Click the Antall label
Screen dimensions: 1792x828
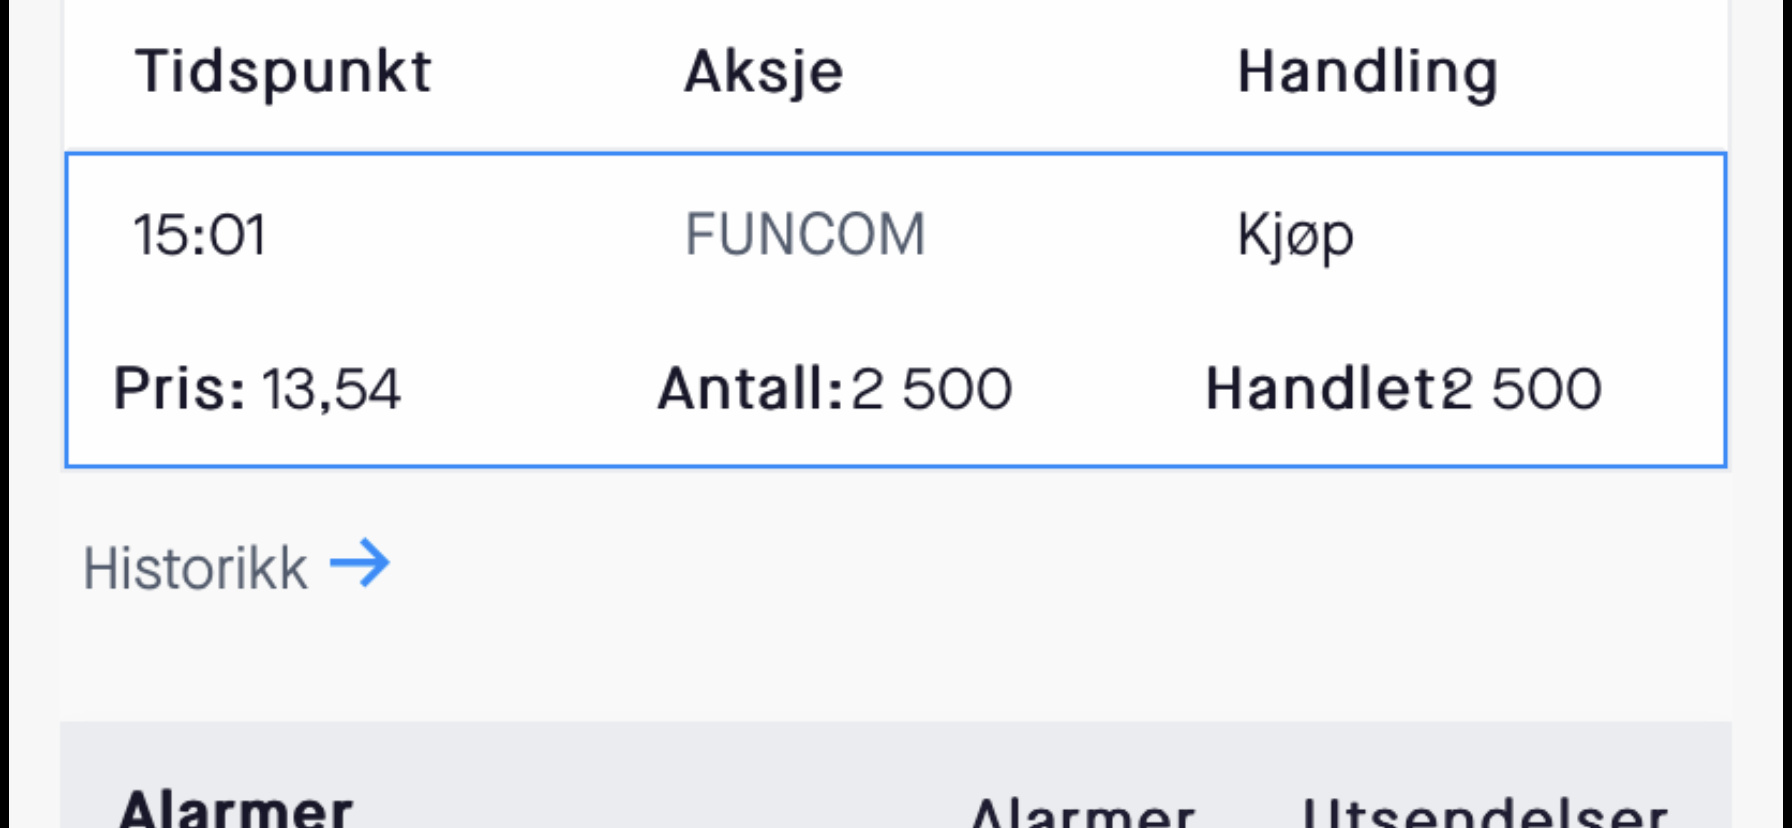click(750, 389)
